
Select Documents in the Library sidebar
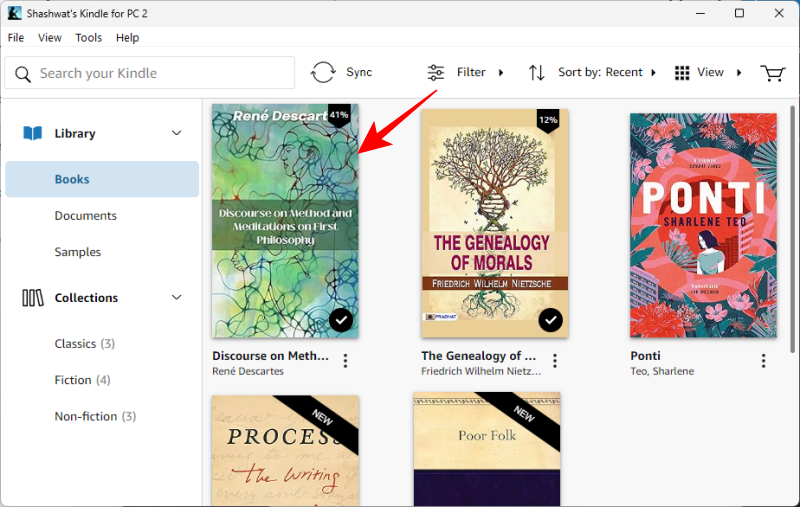(x=86, y=216)
